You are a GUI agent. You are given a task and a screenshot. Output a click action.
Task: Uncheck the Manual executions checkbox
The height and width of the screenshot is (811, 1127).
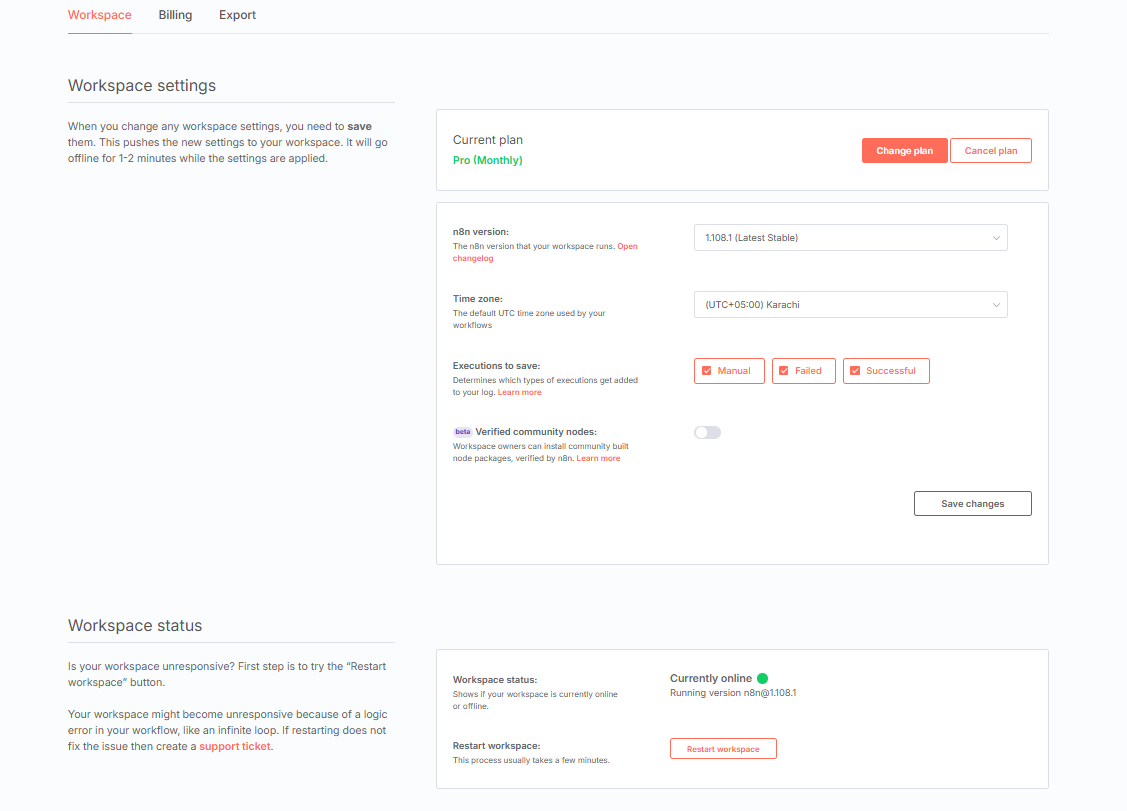click(707, 371)
